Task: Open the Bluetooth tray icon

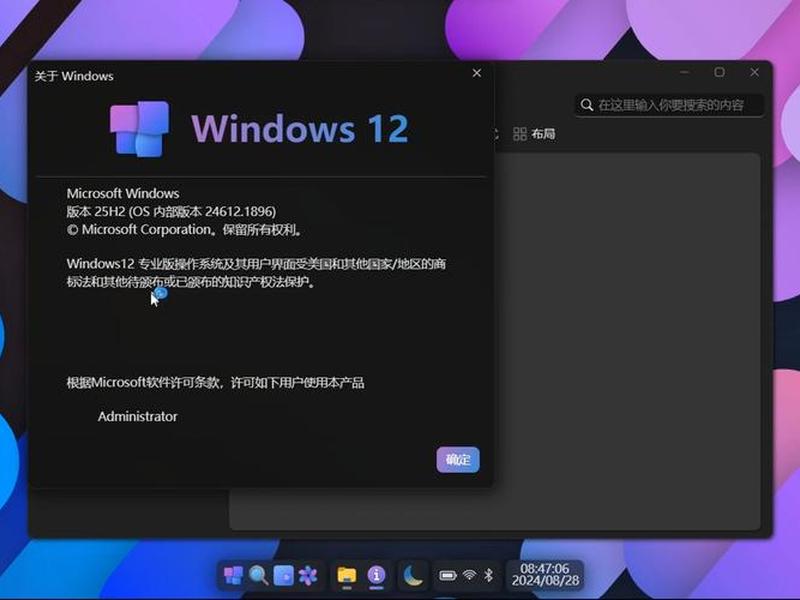Action: 488,576
